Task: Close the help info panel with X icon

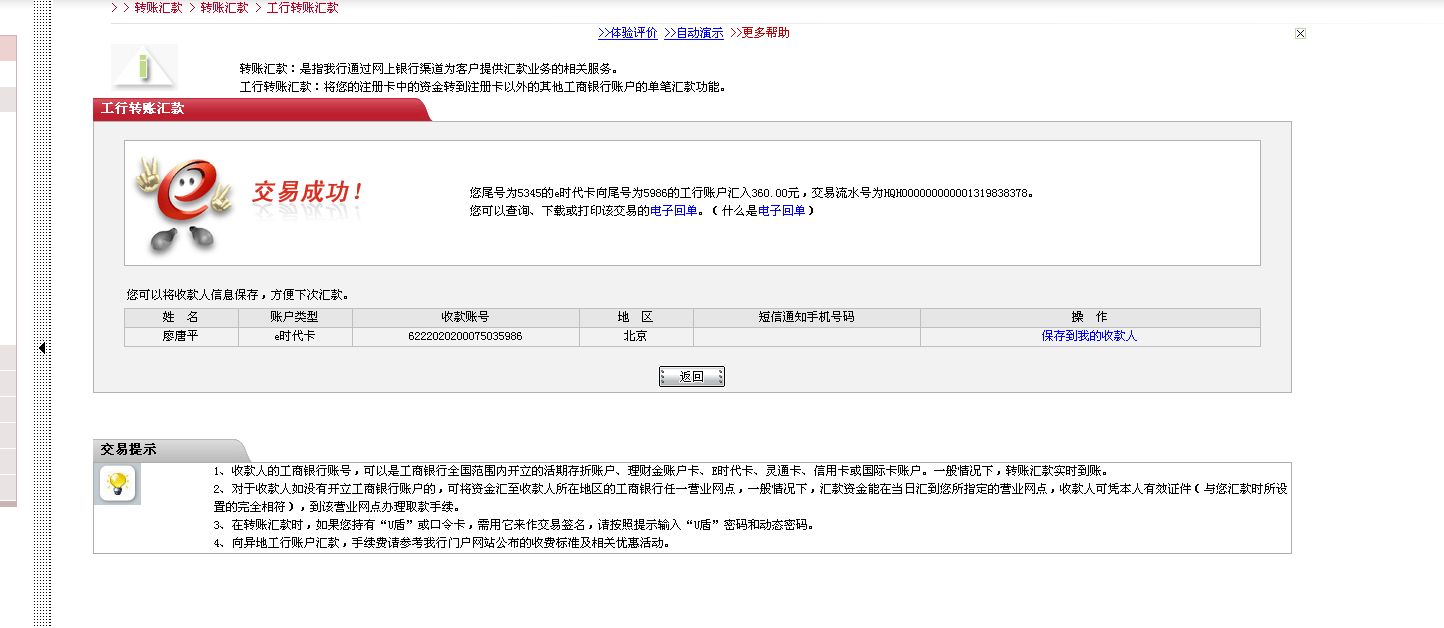Action: click(1300, 34)
